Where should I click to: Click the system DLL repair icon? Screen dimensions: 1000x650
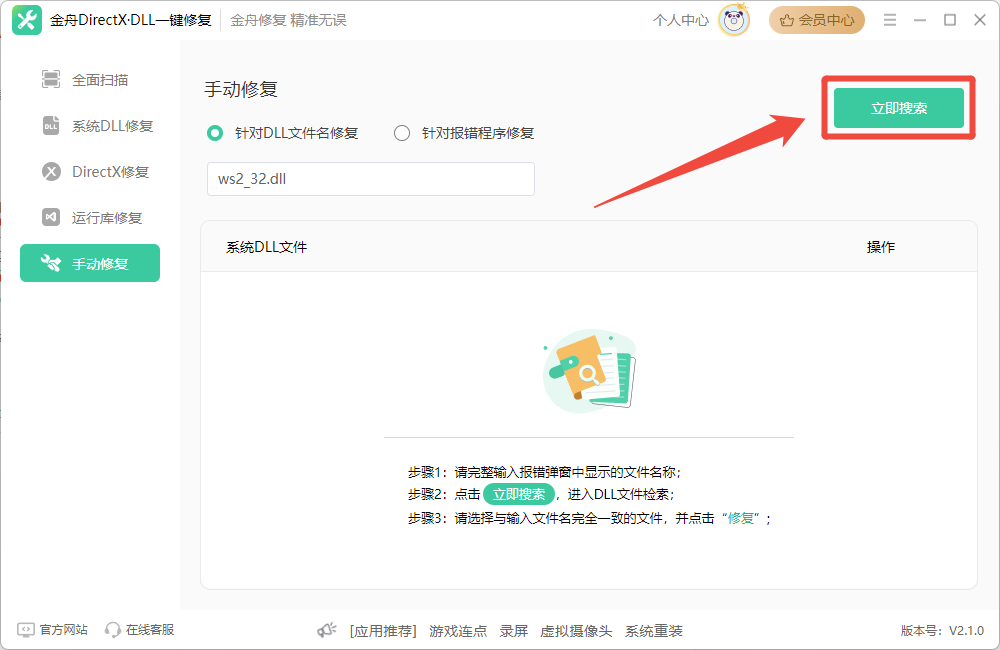(x=51, y=126)
